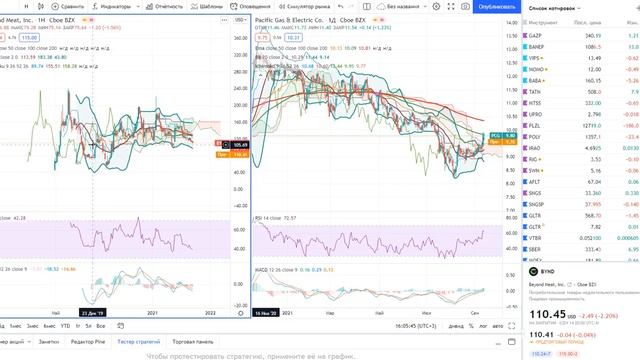Open chart settings gear
Screen dimensions: 640x360
(x=436, y=7)
